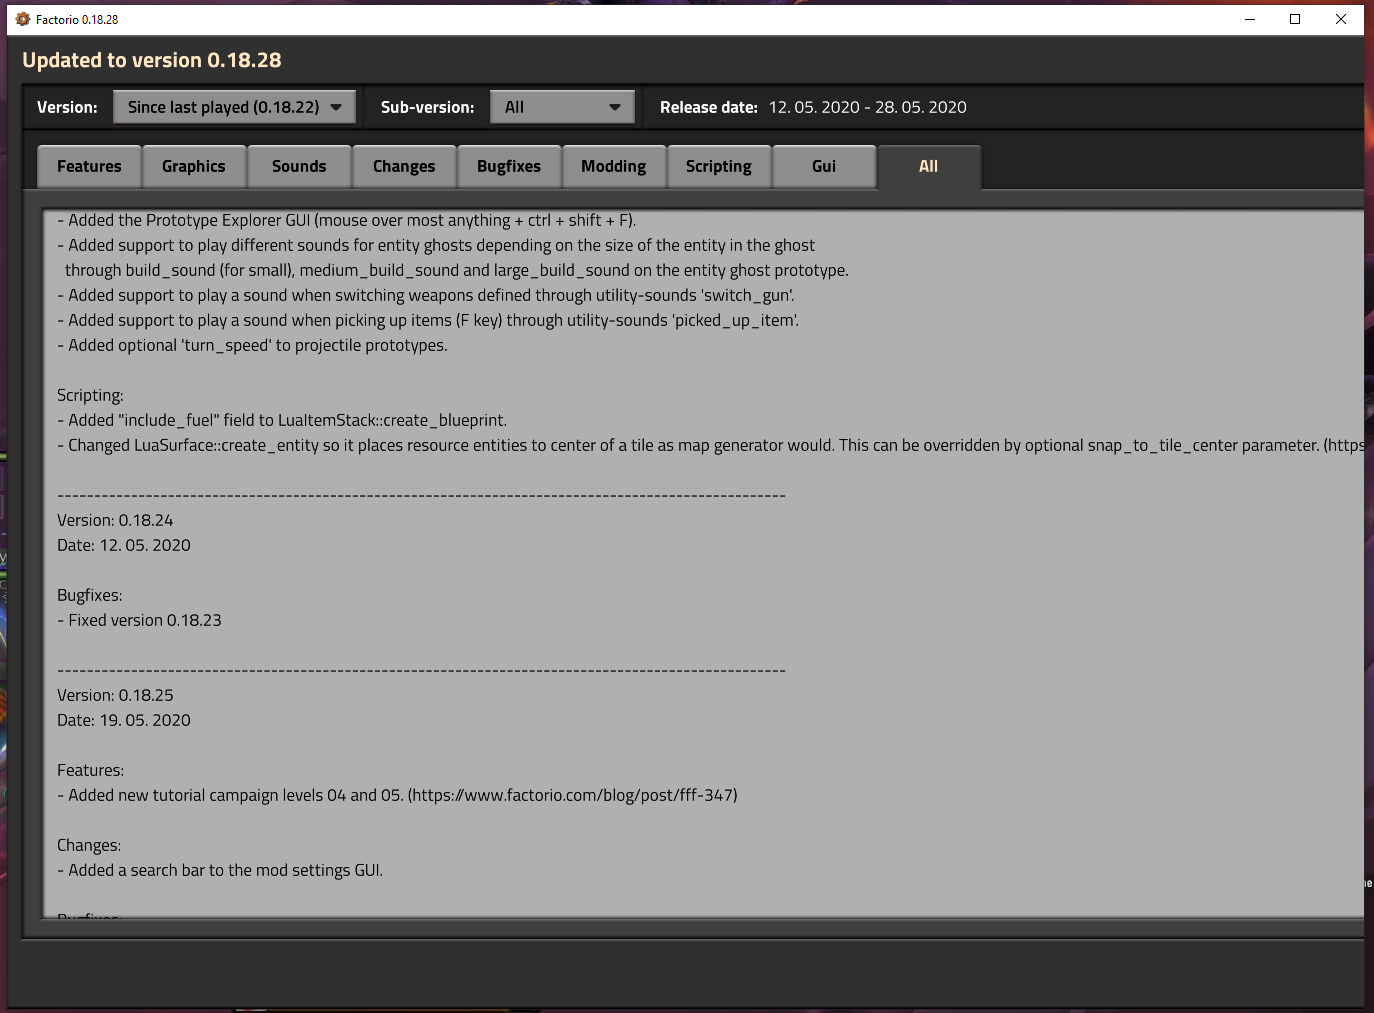Minimize the Factorio window

(1250, 19)
